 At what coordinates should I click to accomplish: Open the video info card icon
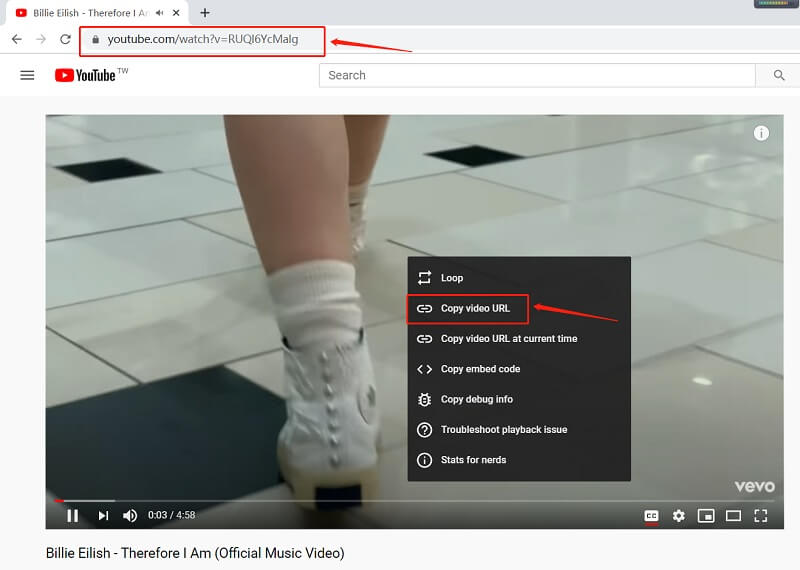(761, 133)
